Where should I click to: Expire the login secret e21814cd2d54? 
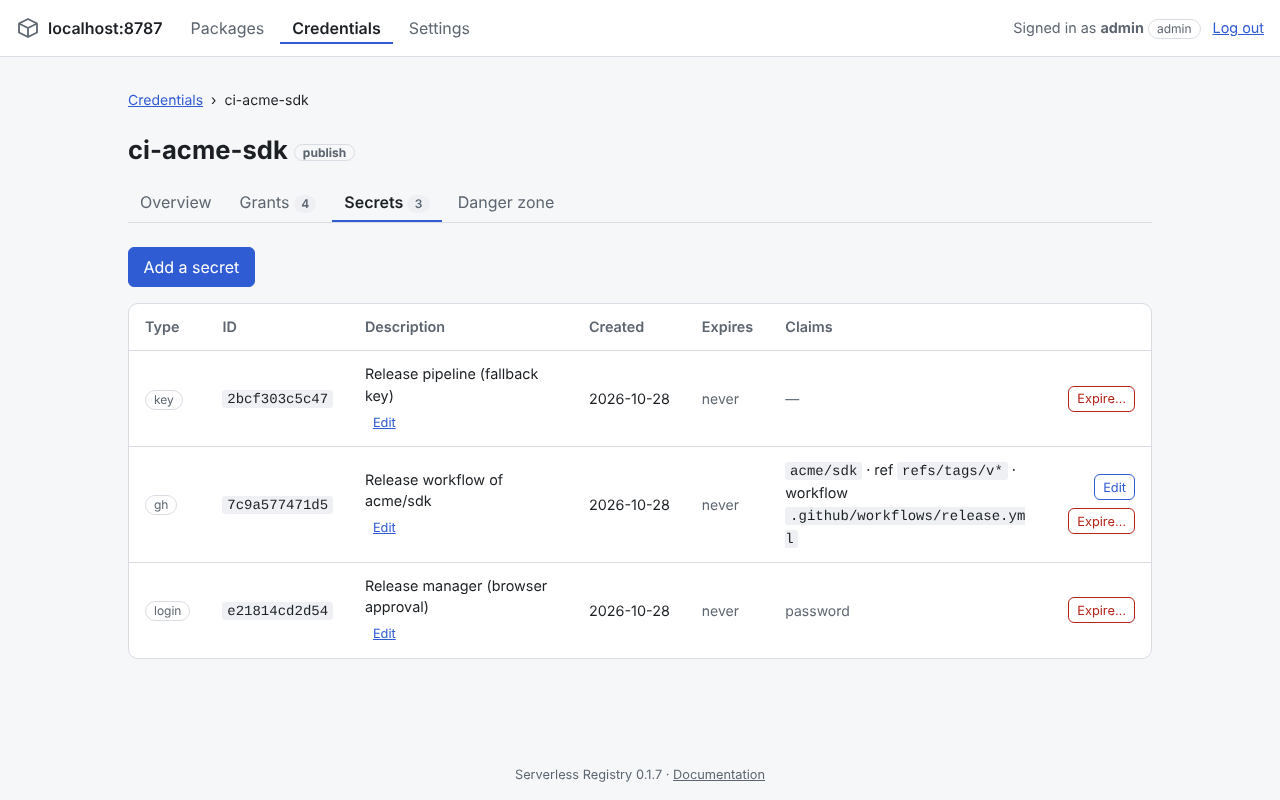1101,610
